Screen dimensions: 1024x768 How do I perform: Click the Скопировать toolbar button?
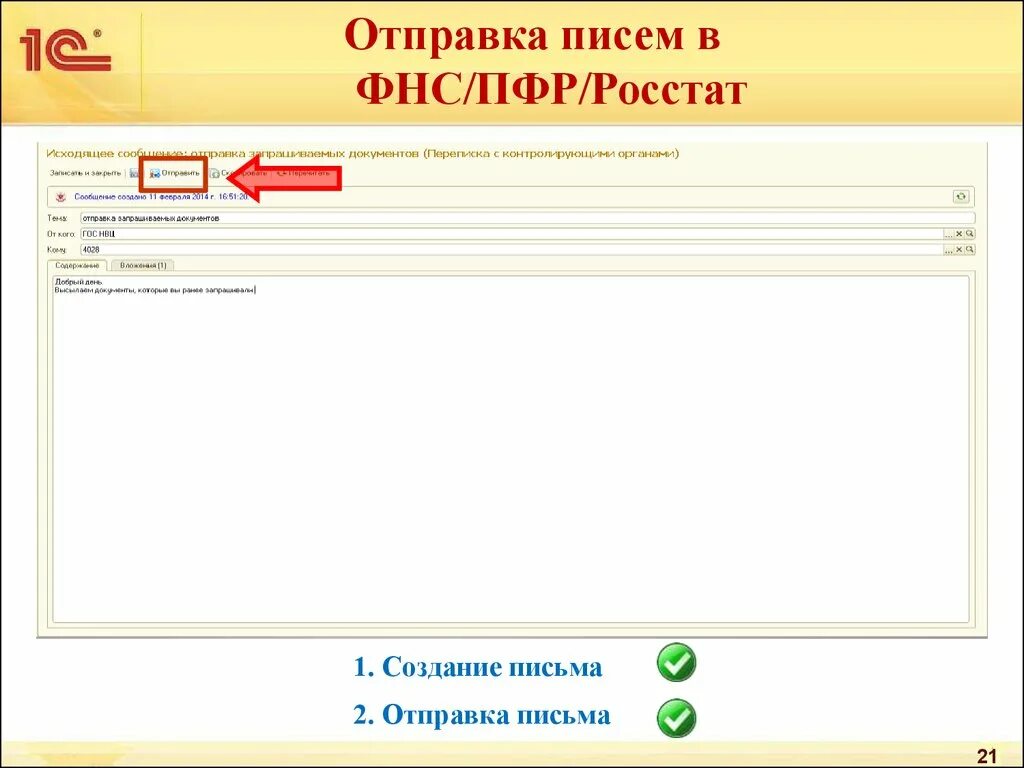pyautogui.click(x=239, y=174)
